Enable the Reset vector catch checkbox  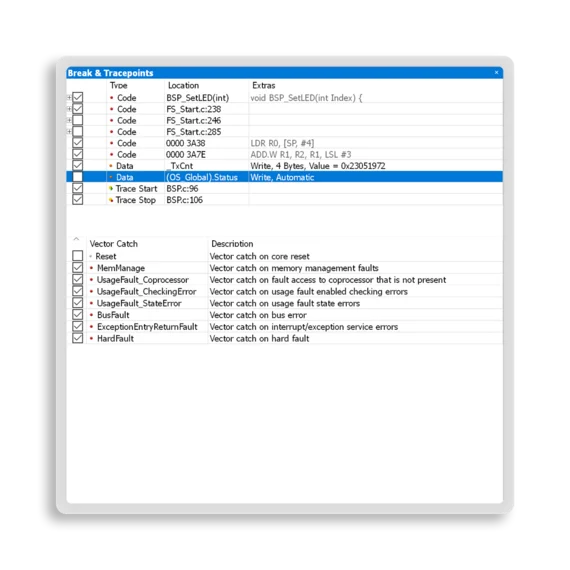click(x=77, y=256)
